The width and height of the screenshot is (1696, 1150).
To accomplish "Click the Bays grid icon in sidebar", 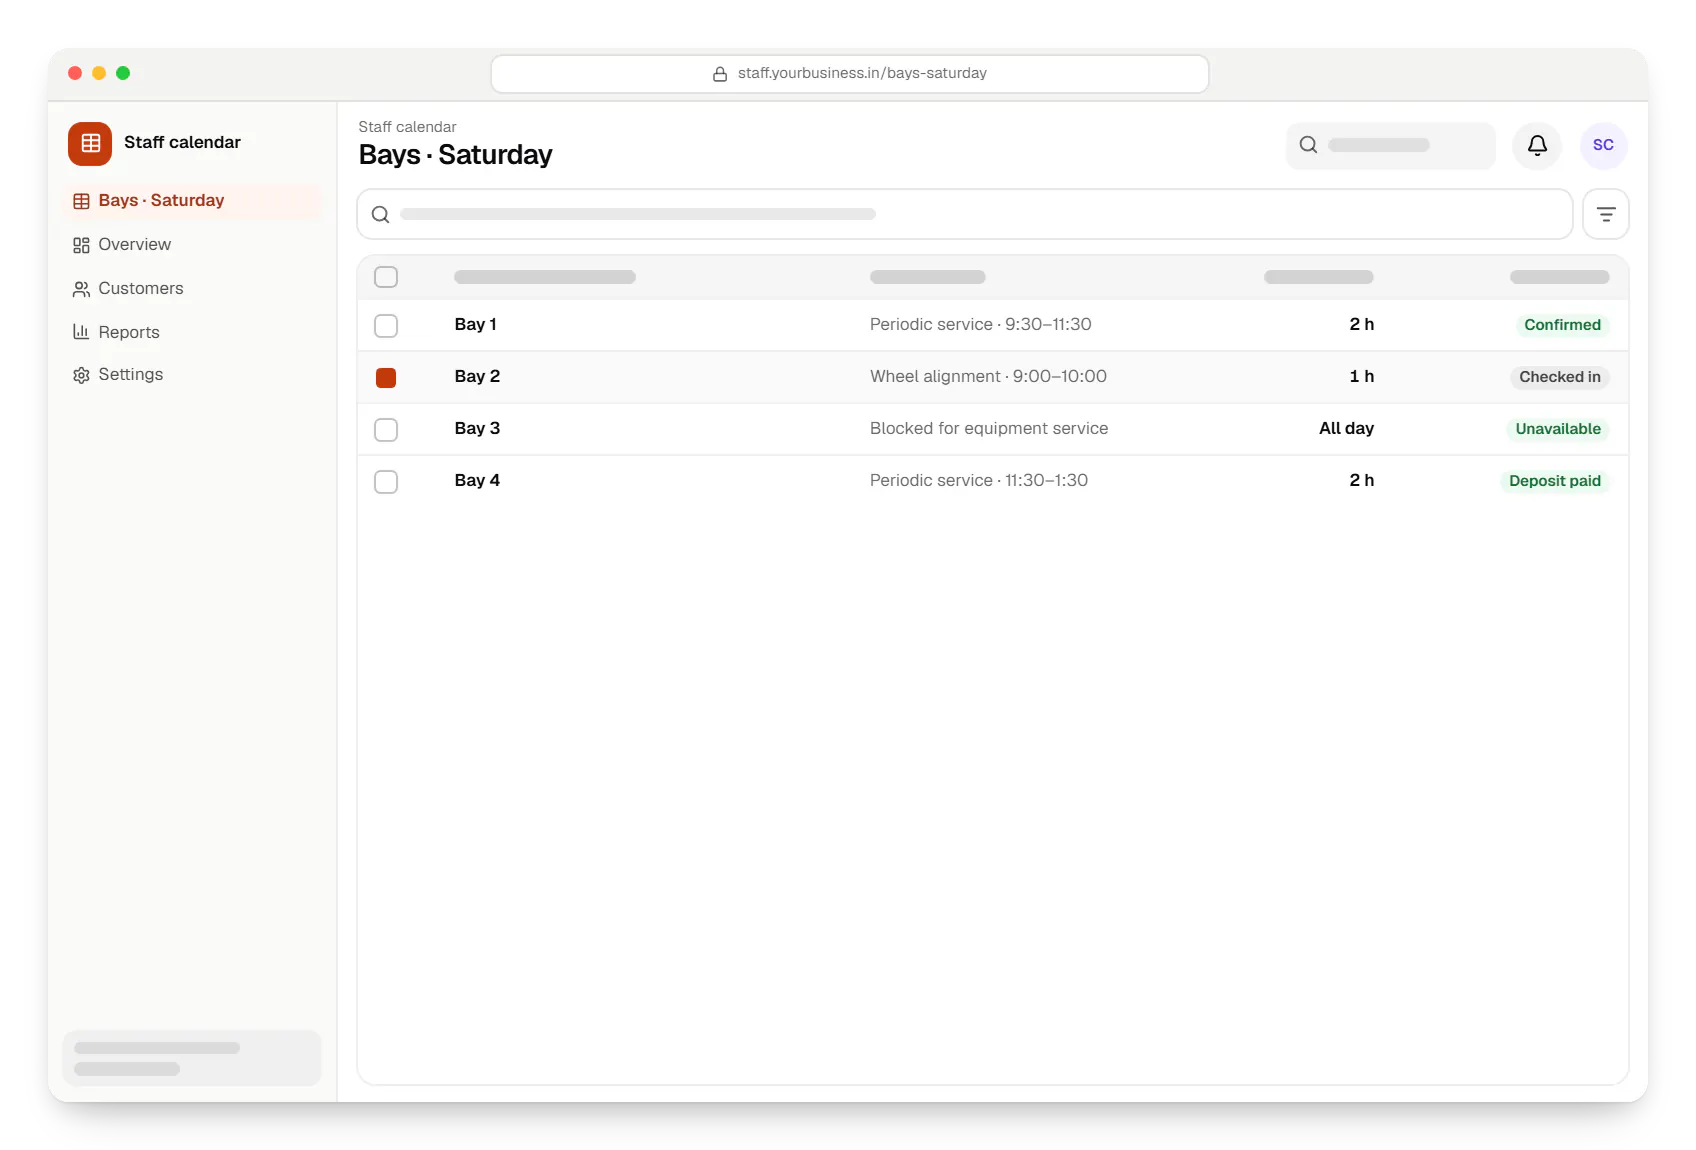I will [82, 201].
